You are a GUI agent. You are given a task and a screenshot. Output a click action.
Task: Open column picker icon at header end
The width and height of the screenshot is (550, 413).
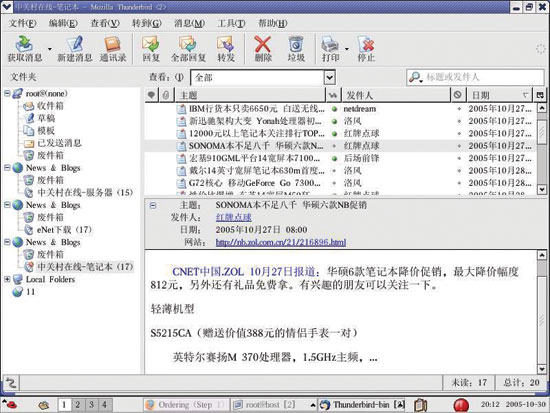click(540, 95)
